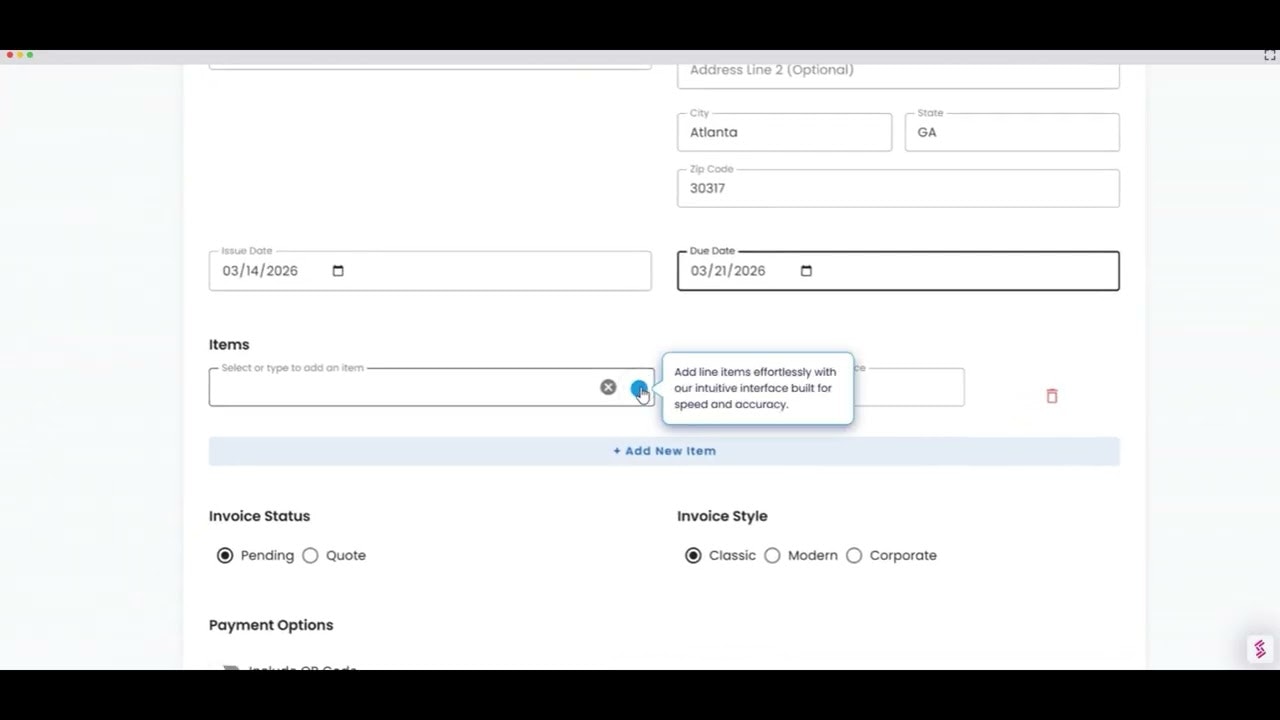The width and height of the screenshot is (1280, 720).
Task: Open the item selection combo box
Action: pos(400,387)
